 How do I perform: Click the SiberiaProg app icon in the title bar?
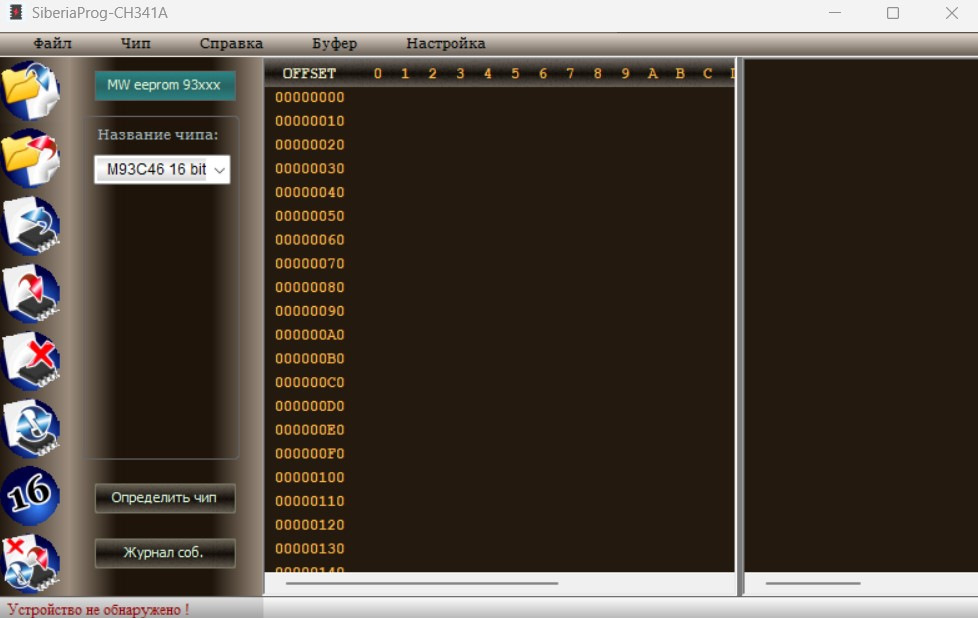pos(16,12)
